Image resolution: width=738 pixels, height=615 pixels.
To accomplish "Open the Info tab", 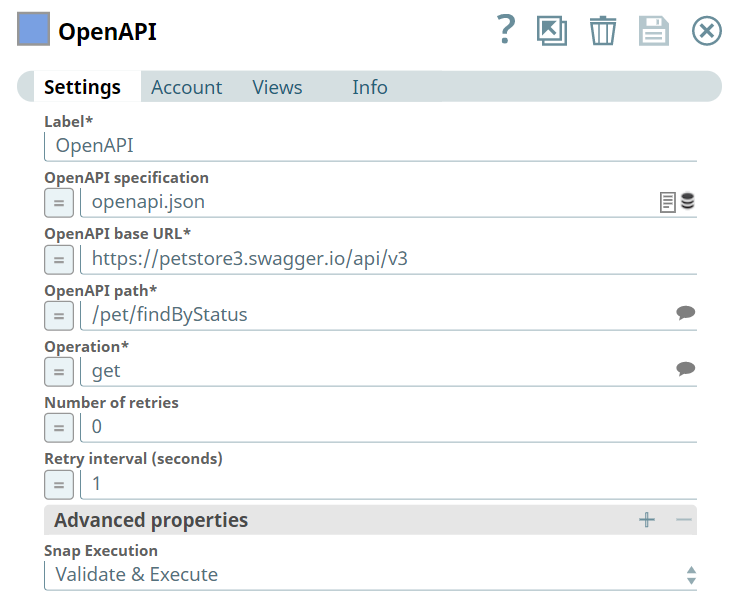I will (369, 88).
